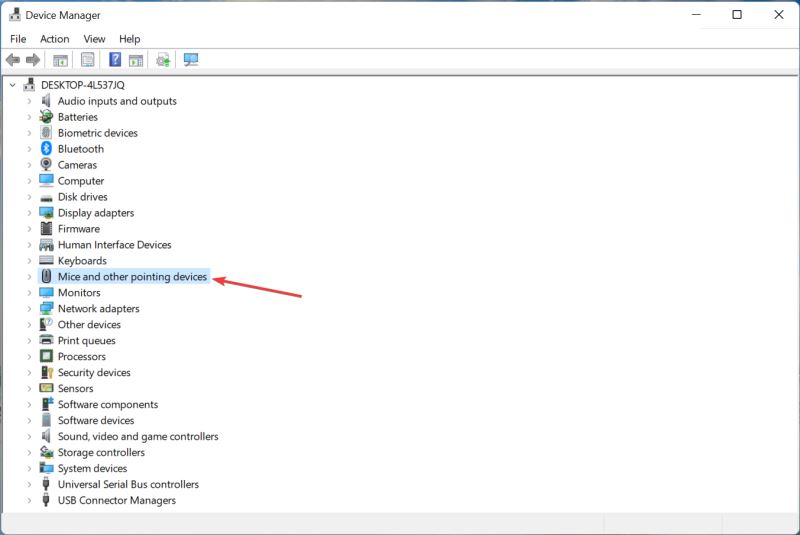This screenshot has width=800, height=535.
Task: Click the Bluetooth category icon
Action: point(46,148)
